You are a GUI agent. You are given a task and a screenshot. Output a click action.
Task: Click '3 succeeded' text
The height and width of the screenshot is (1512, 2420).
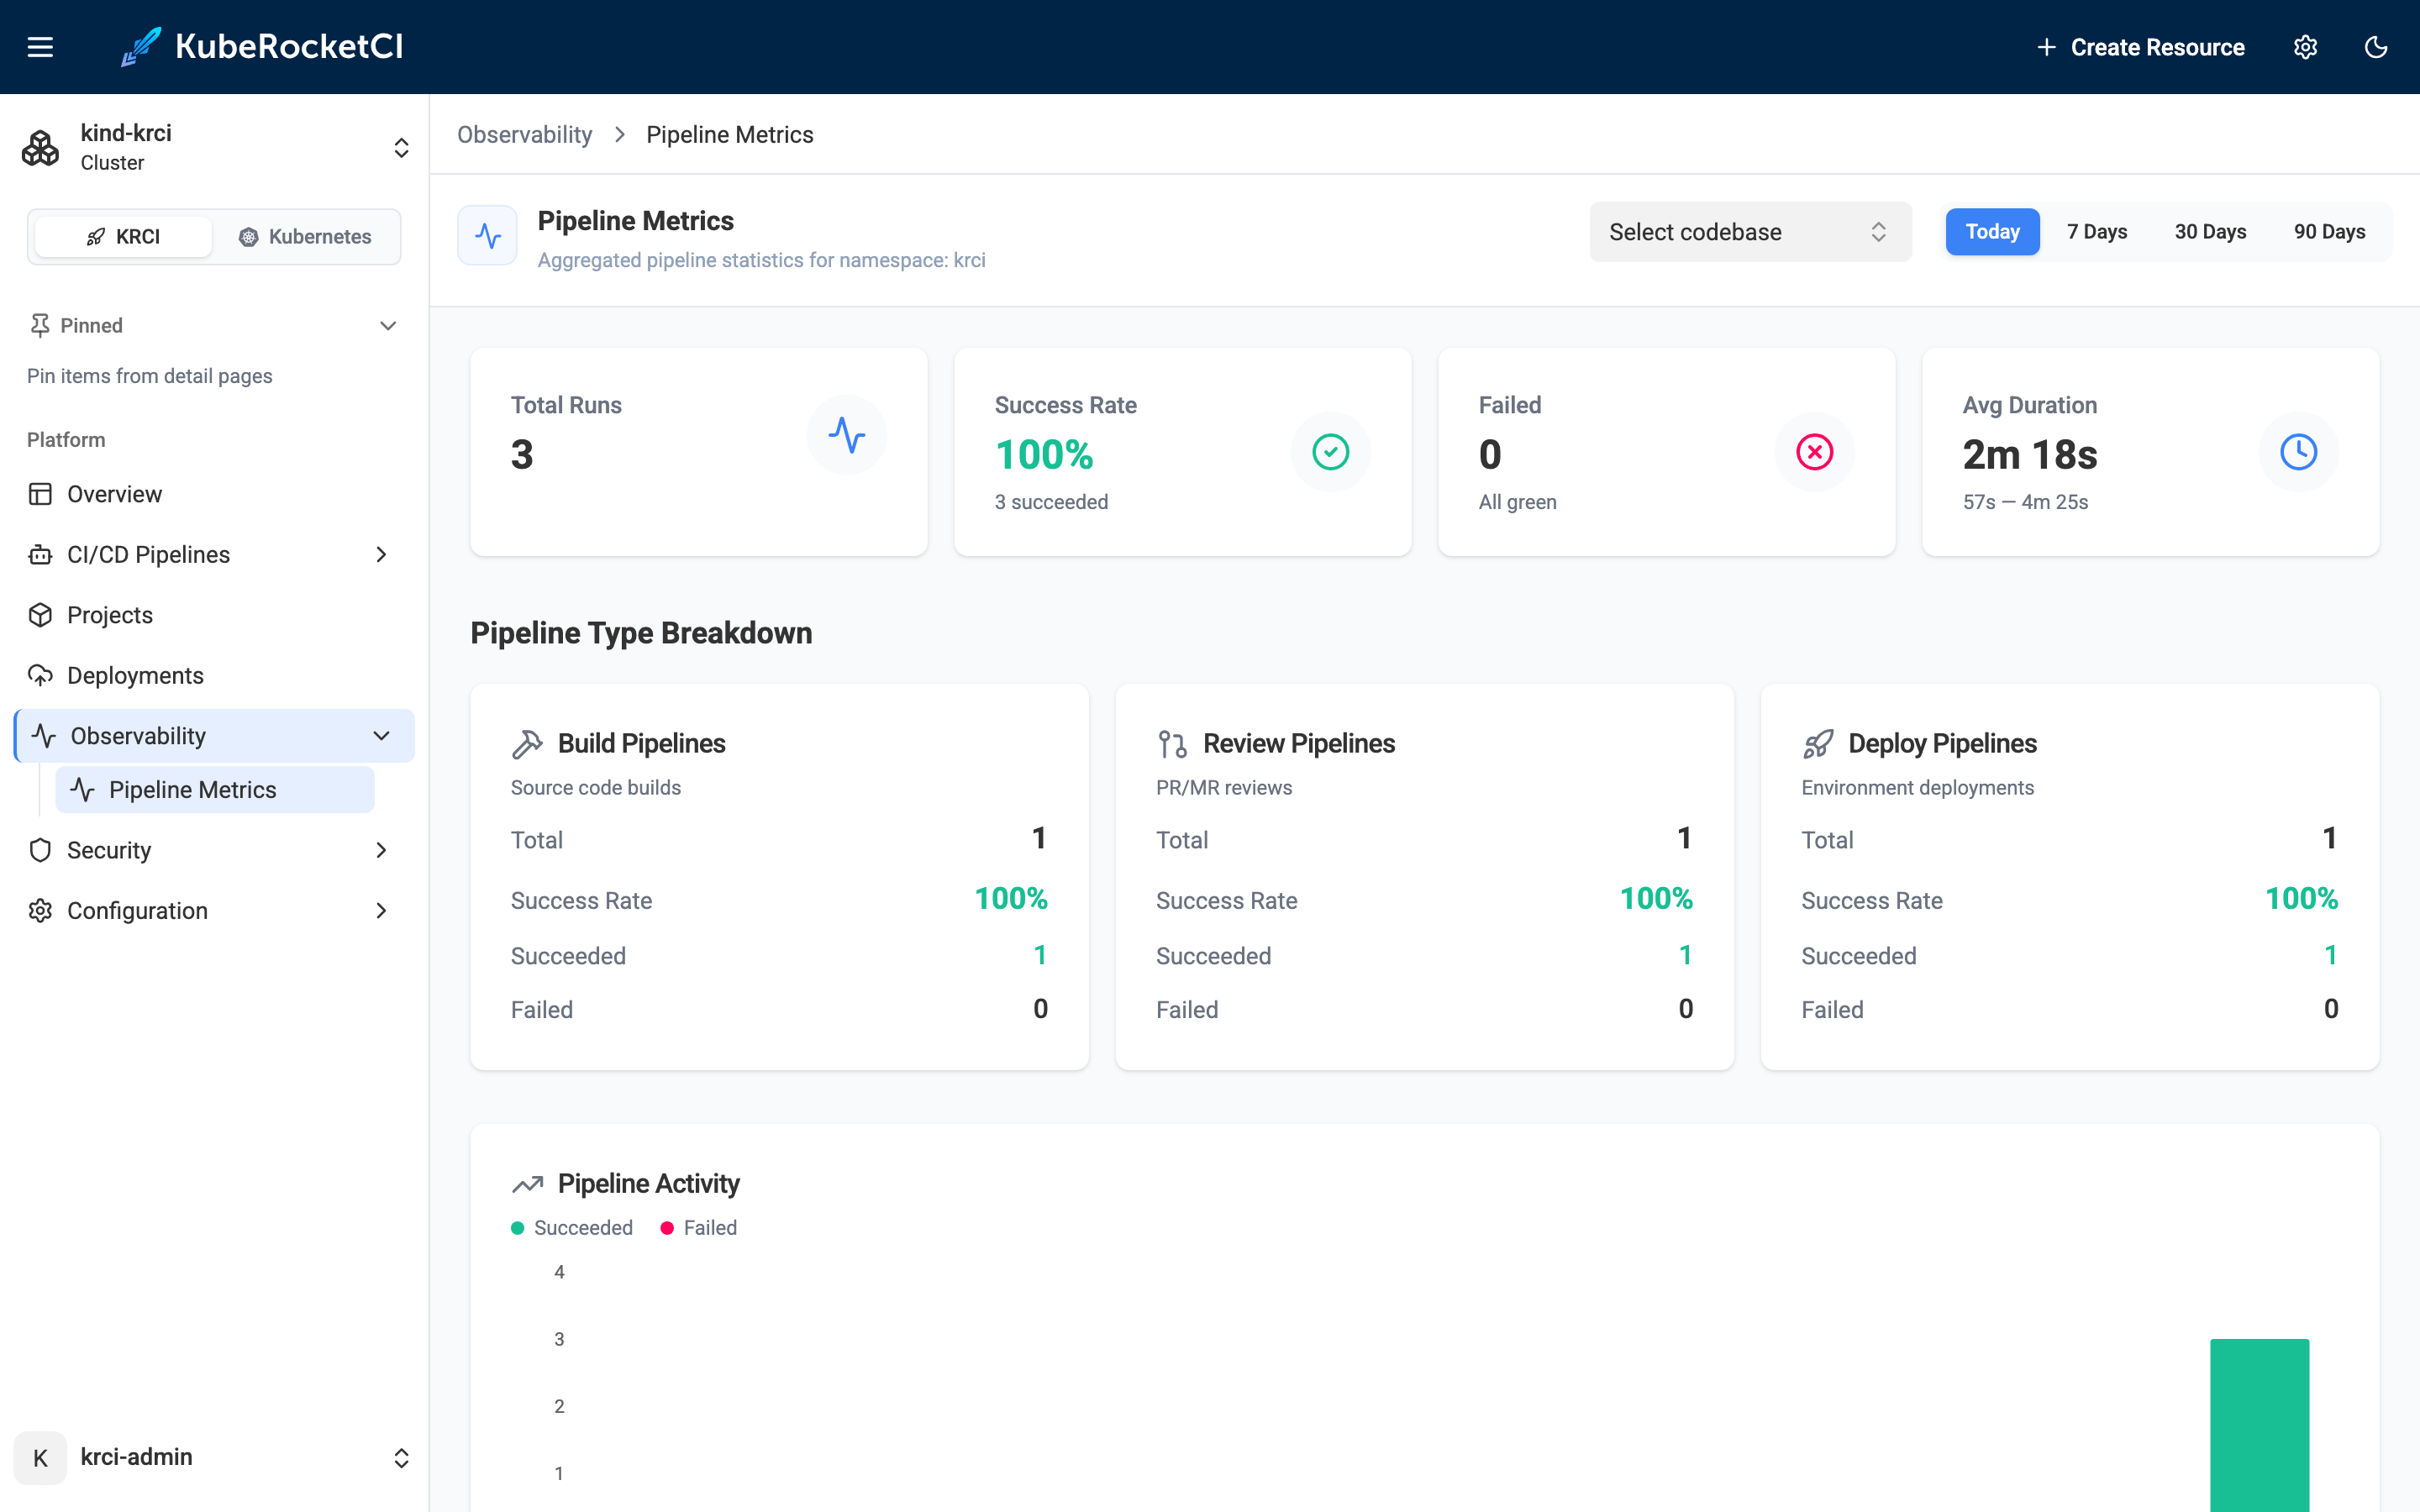[1051, 502]
